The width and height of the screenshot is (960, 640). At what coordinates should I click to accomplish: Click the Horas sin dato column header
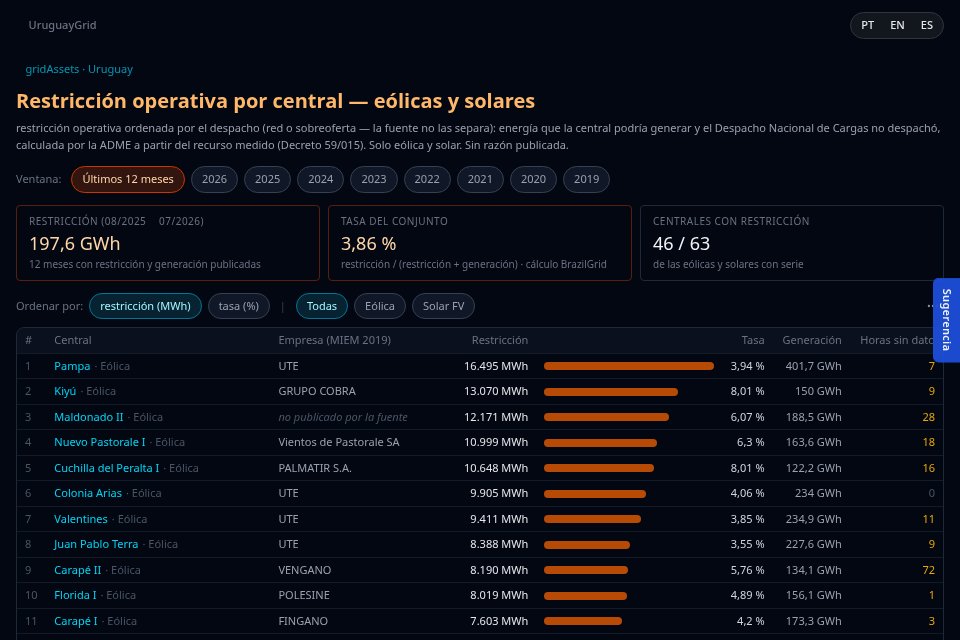[896, 340]
